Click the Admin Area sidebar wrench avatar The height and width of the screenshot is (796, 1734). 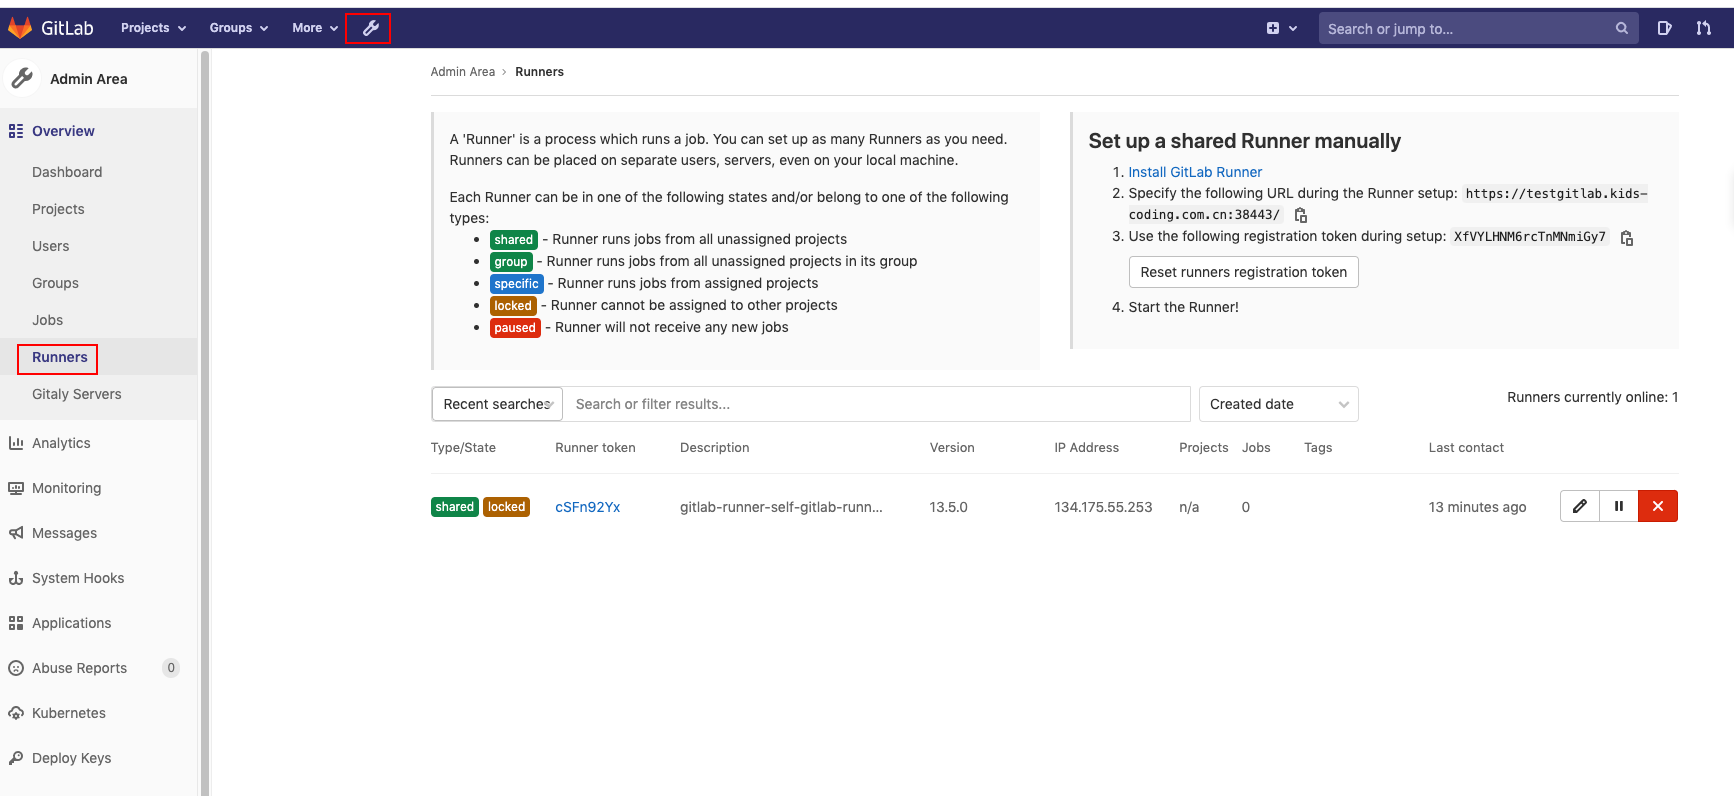22,78
